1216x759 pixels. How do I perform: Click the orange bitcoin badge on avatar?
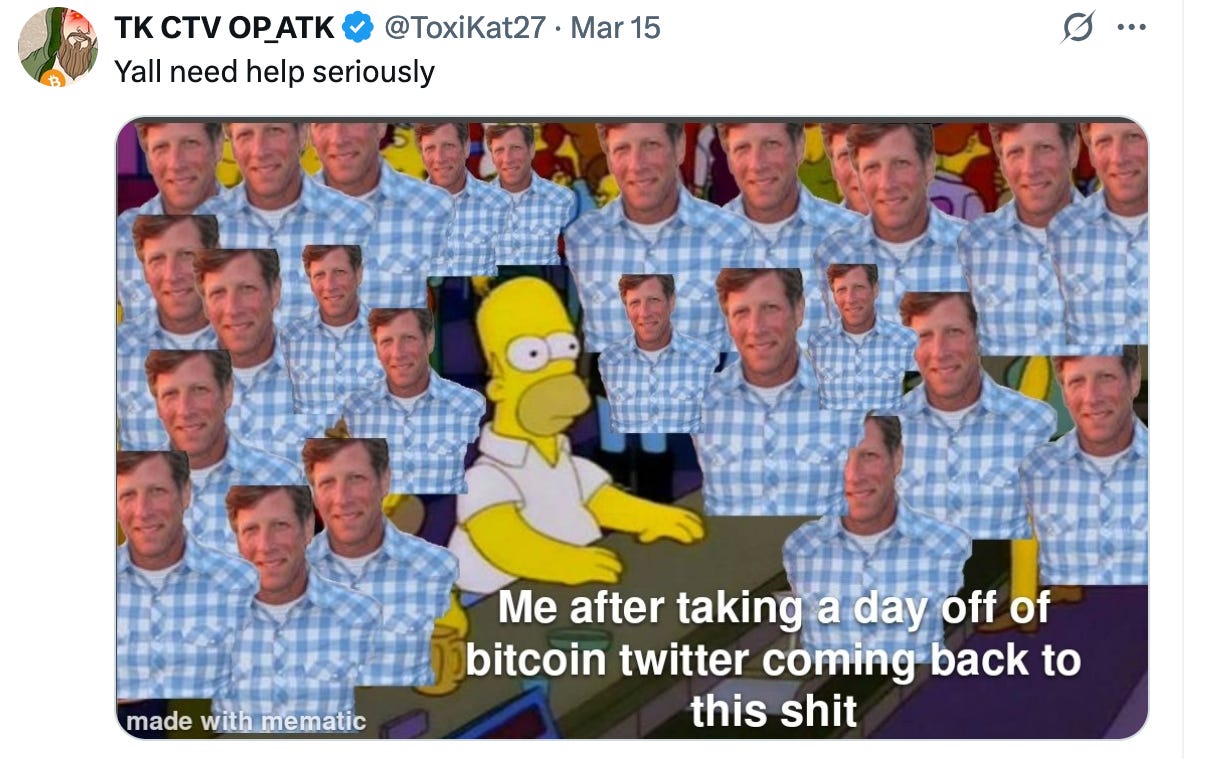click(56, 77)
